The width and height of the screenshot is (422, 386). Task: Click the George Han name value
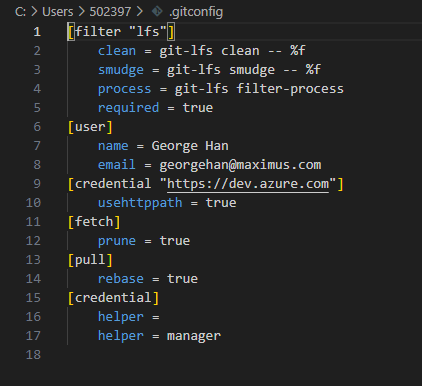pos(190,146)
